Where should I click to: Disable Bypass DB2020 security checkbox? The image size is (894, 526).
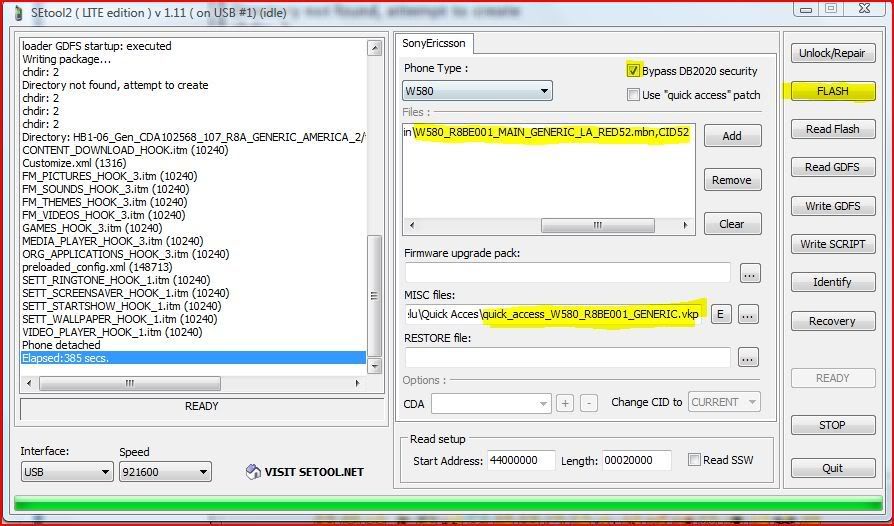click(x=633, y=71)
